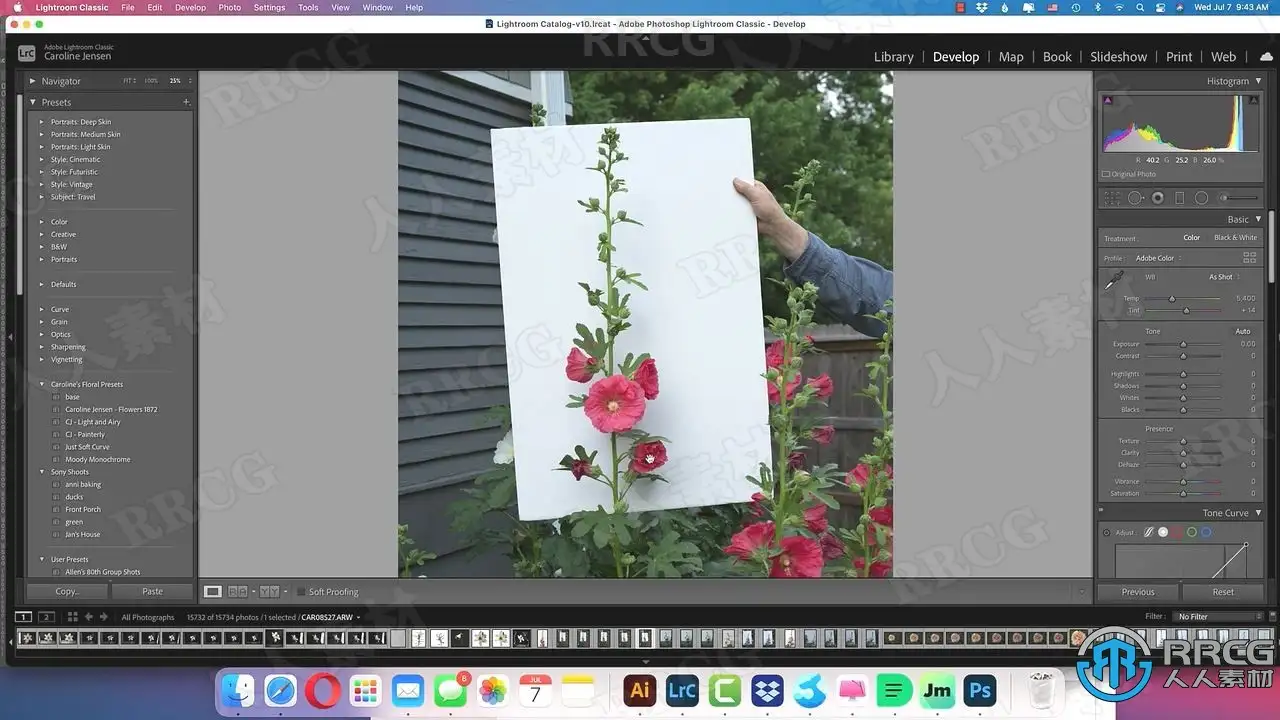The width and height of the screenshot is (1280, 720).
Task: Open the Develop menu in menu bar
Action: pyautogui.click(x=190, y=7)
